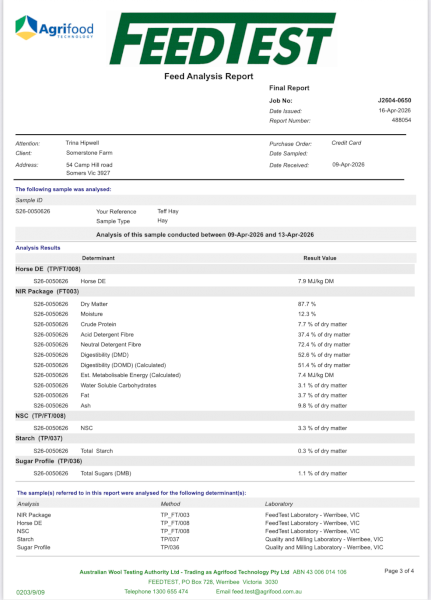Click NSC value '3.3 % of dry matter'
Viewport: 431px width, 600px height.
click(x=322, y=428)
